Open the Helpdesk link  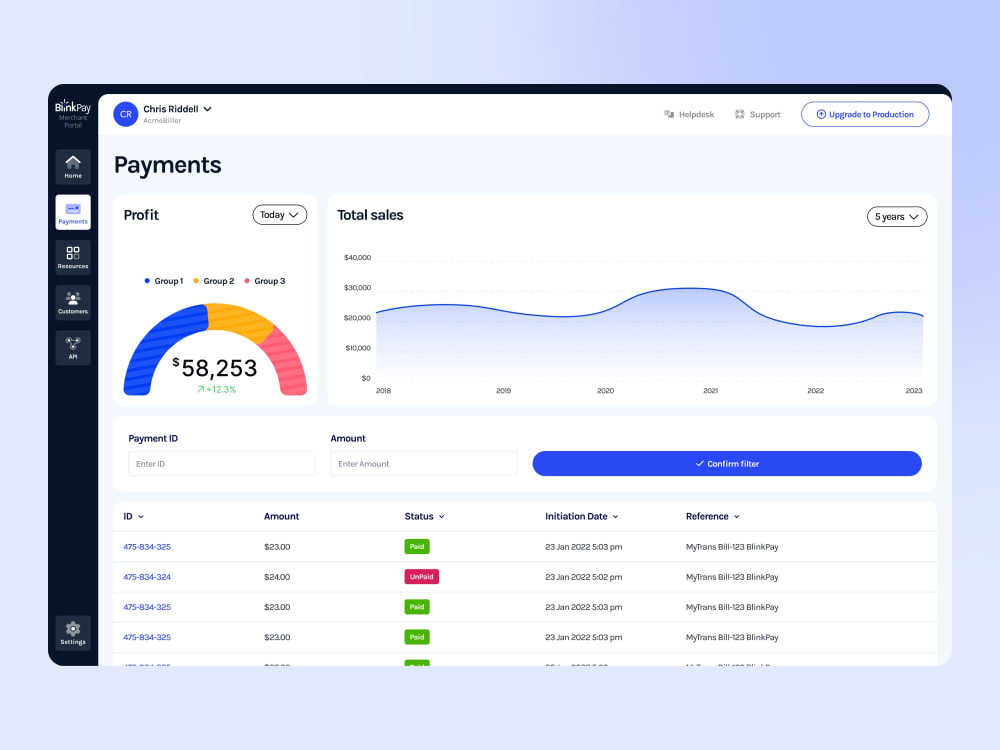coord(689,114)
